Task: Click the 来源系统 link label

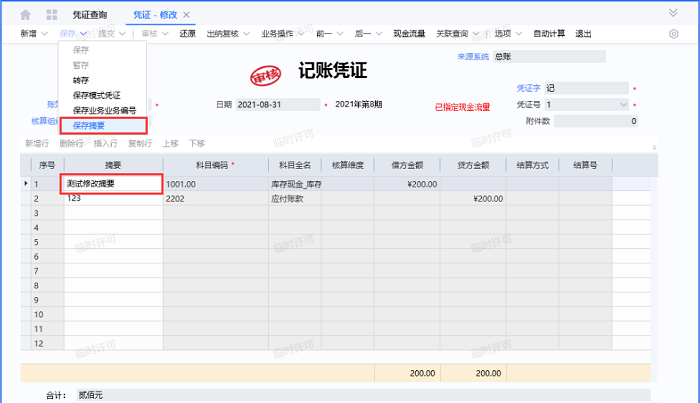Action: (x=472, y=57)
